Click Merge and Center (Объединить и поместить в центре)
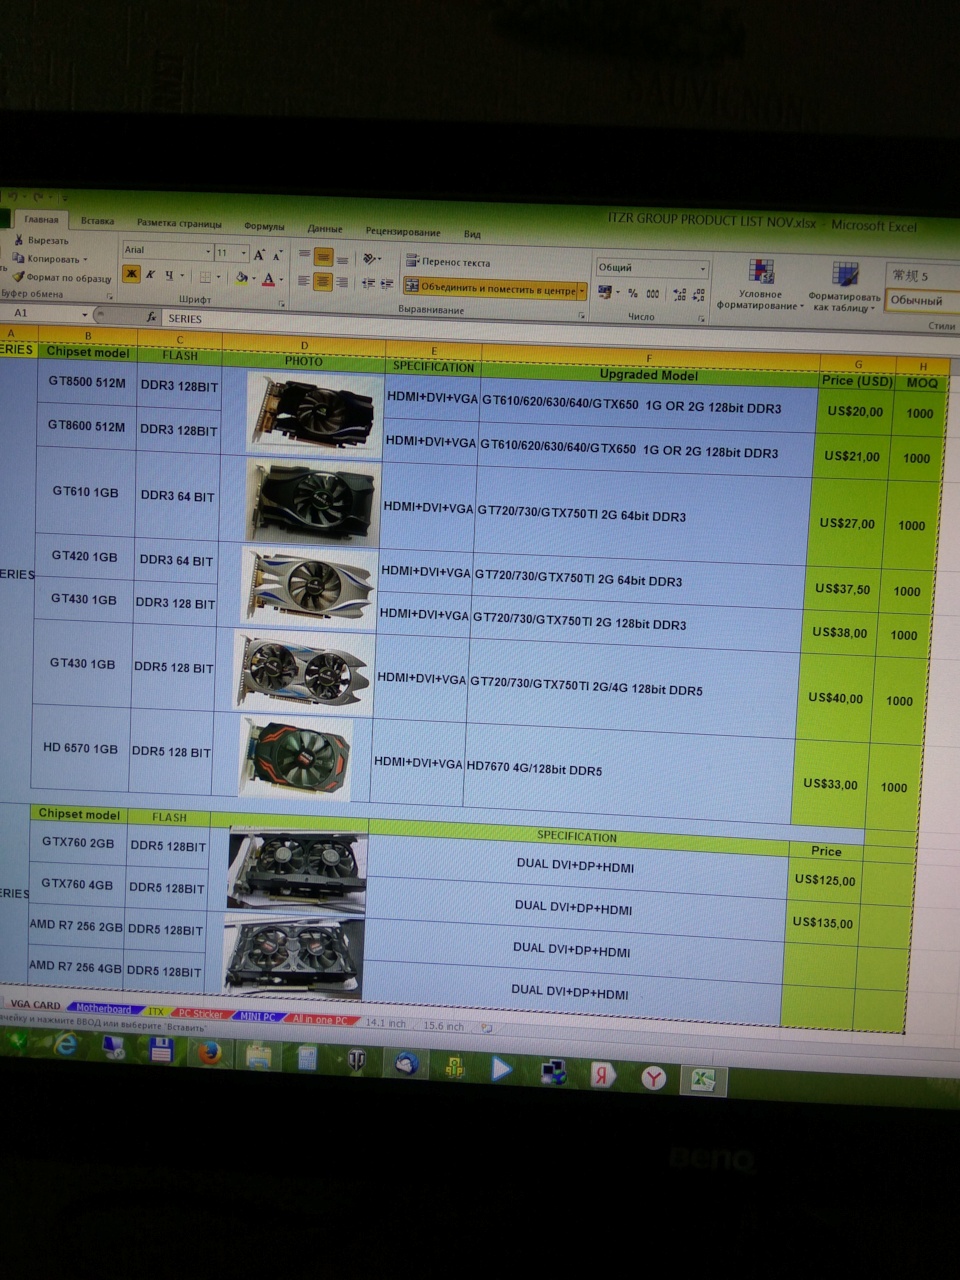The width and height of the screenshot is (960, 1280). (490, 288)
